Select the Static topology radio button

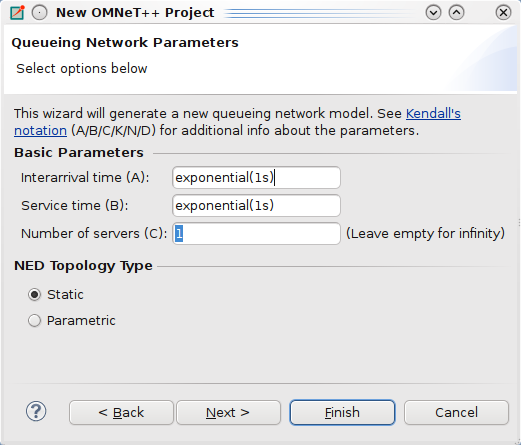tap(34, 295)
